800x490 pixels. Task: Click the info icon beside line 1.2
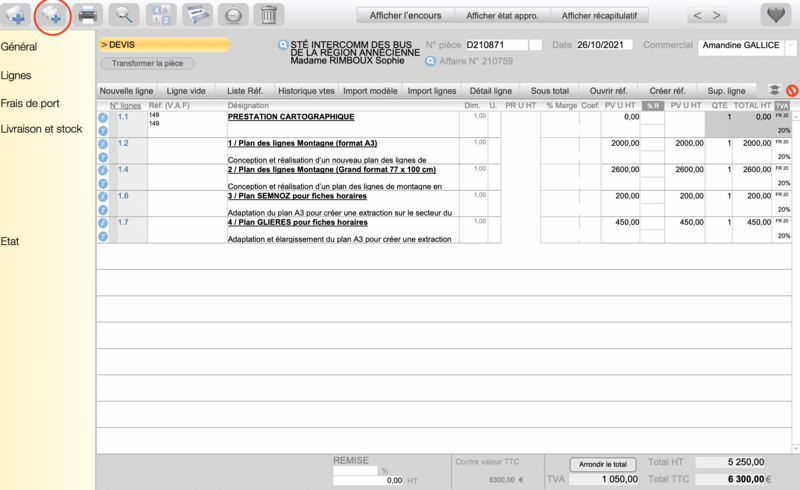tap(103, 144)
